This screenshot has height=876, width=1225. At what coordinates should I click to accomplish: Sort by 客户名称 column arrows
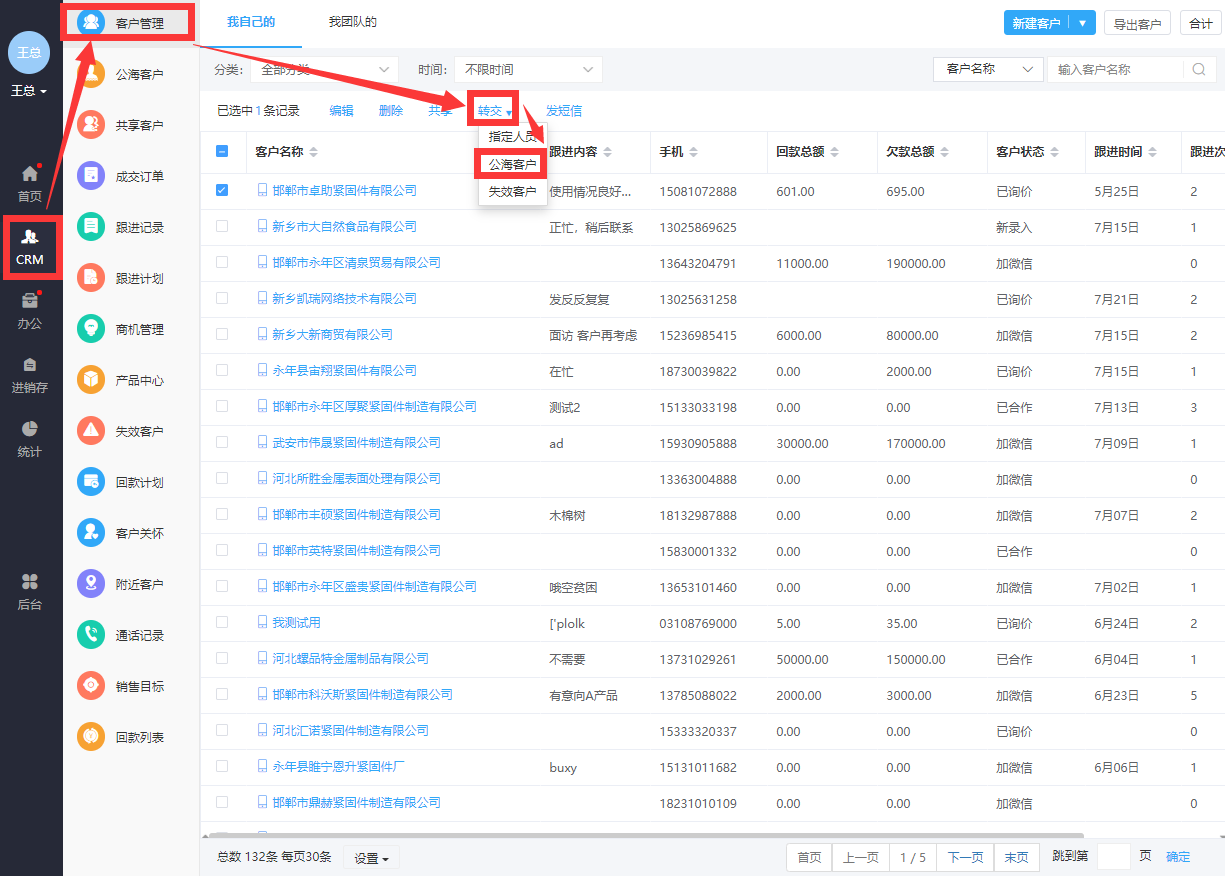pyautogui.click(x=314, y=152)
